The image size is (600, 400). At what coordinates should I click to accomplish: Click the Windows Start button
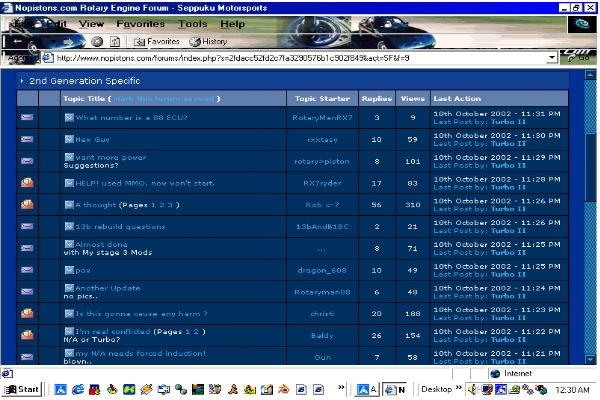click(x=22, y=388)
